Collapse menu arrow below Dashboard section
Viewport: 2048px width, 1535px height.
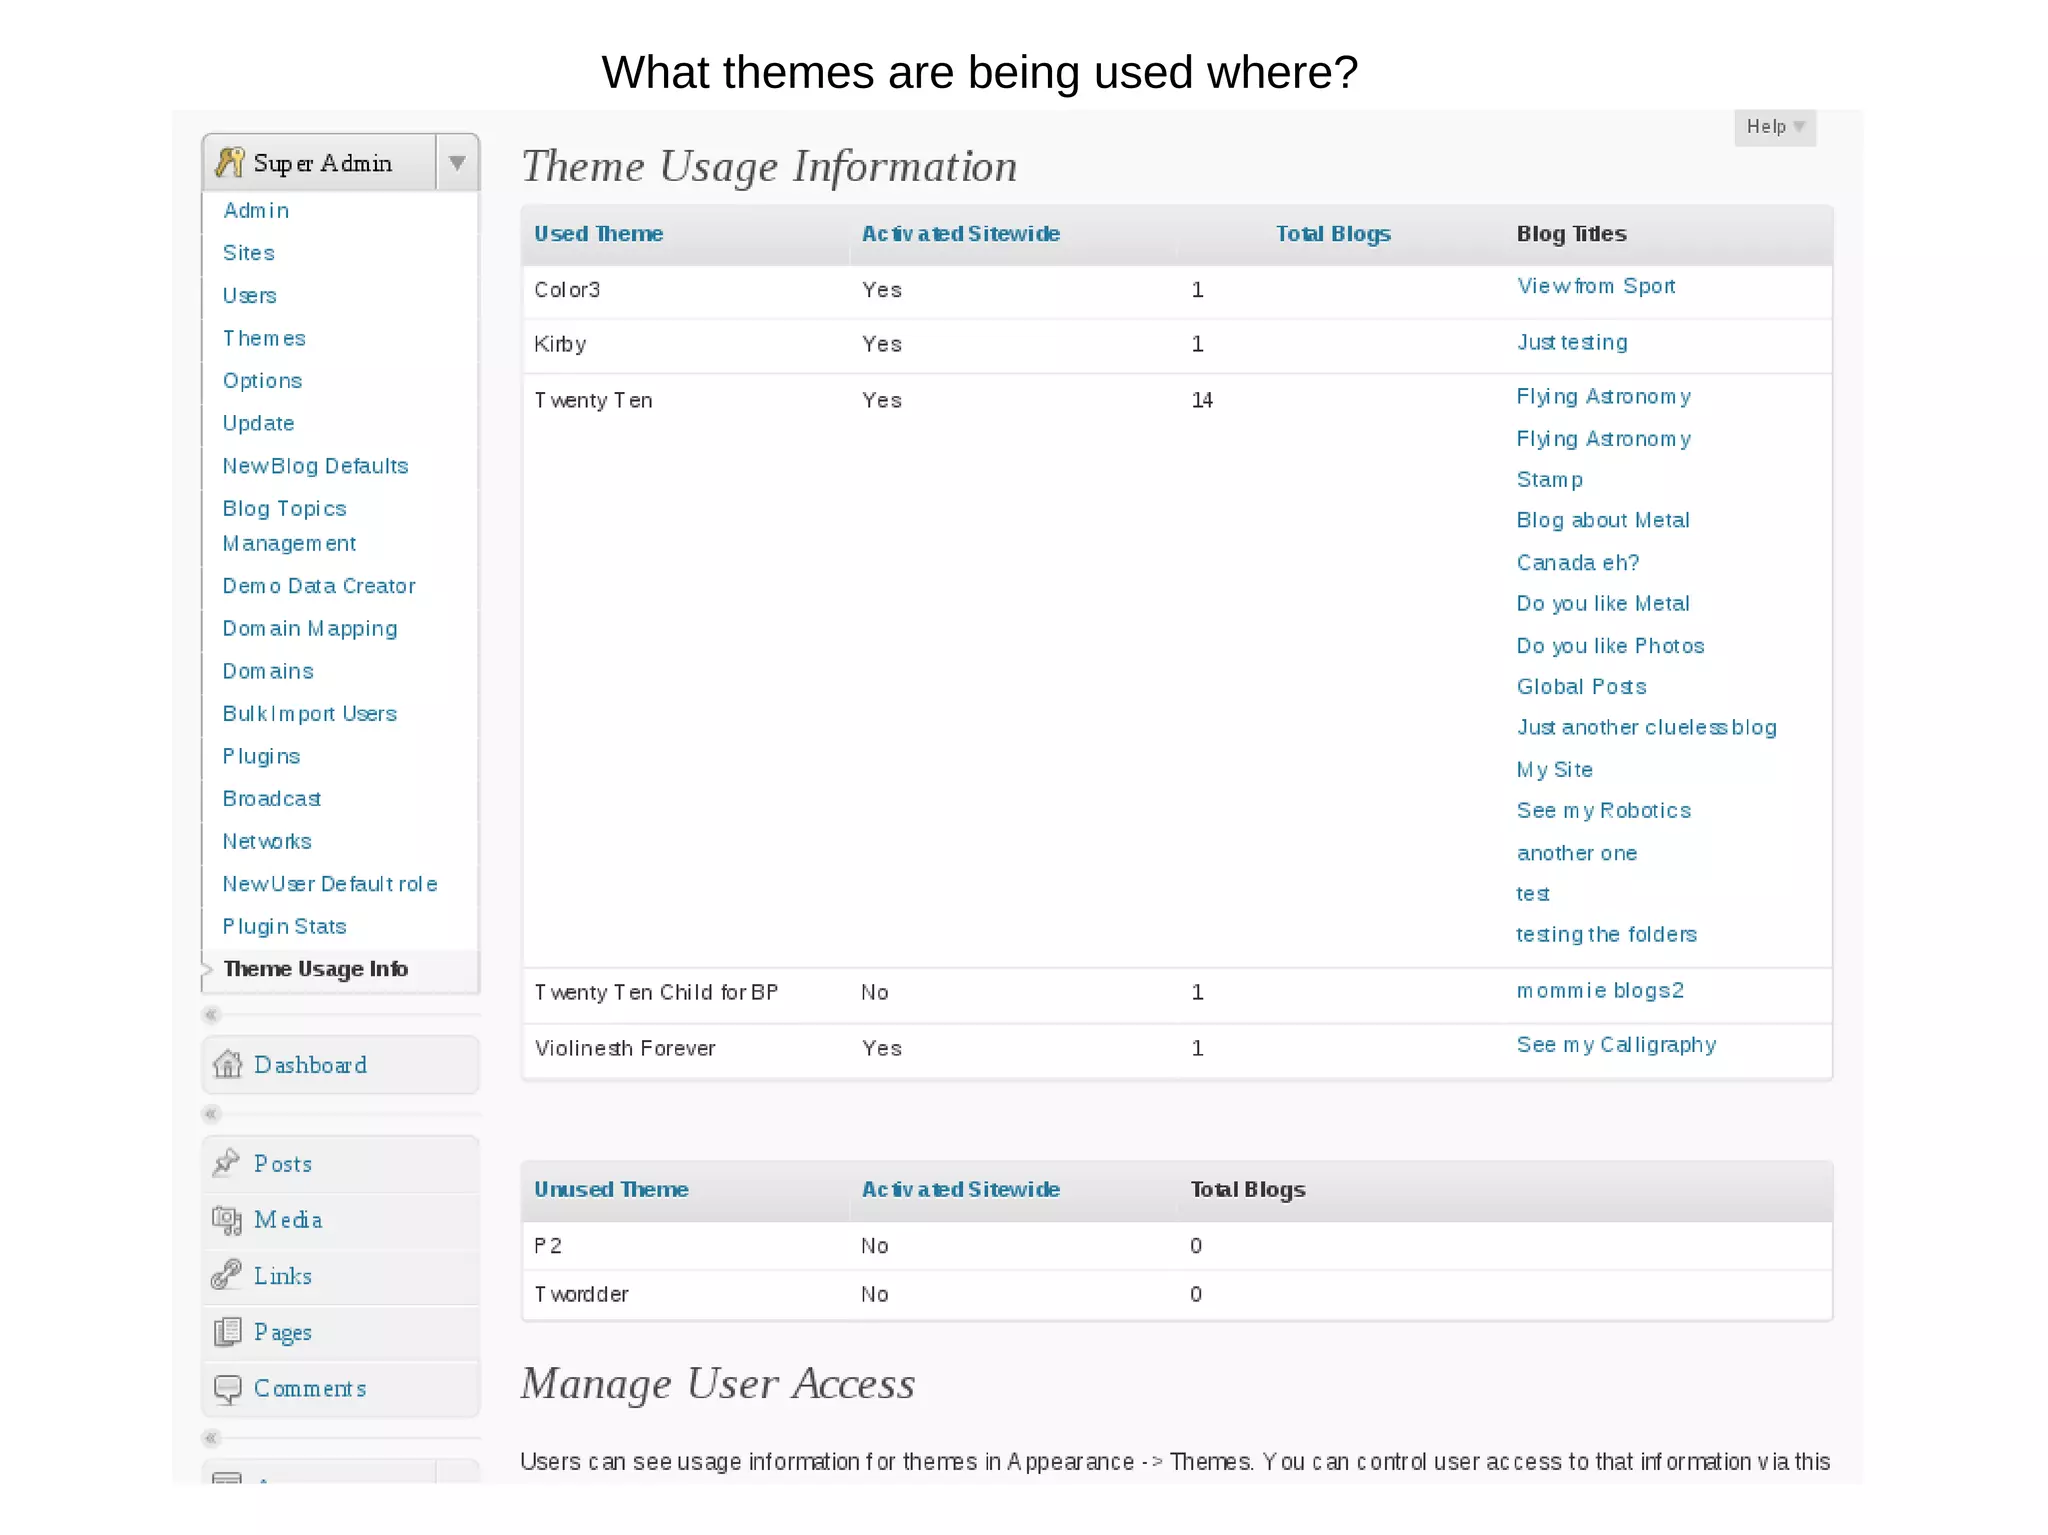click(x=211, y=1114)
